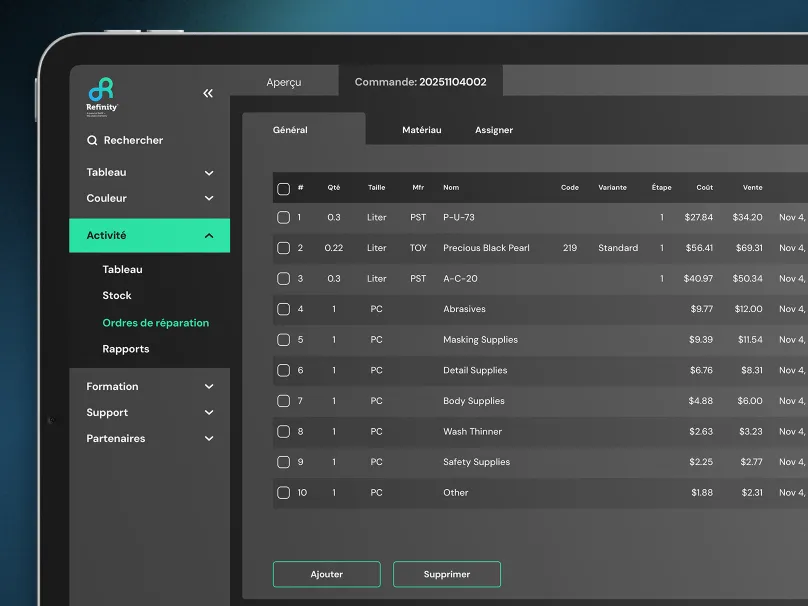Sort by the Coût column header
This screenshot has width=808, height=606.
point(704,188)
